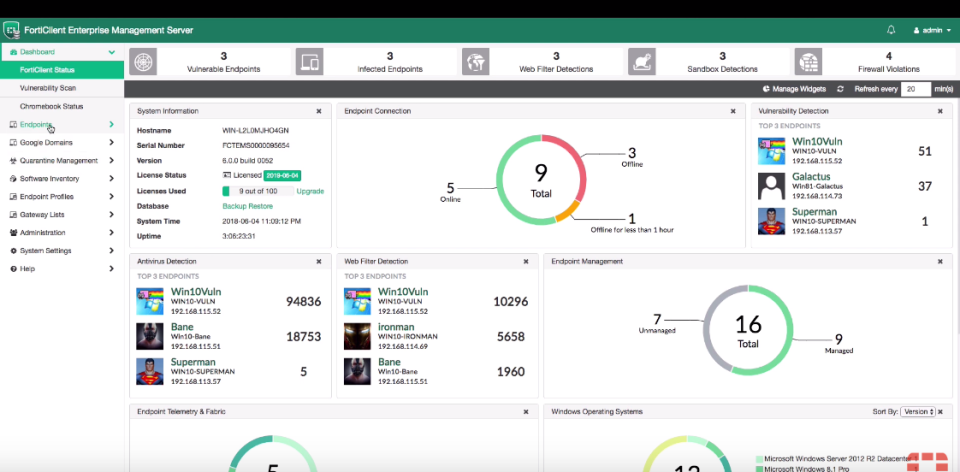
Task: Click the refresh icon in dashboard toolbar
Action: (841, 89)
